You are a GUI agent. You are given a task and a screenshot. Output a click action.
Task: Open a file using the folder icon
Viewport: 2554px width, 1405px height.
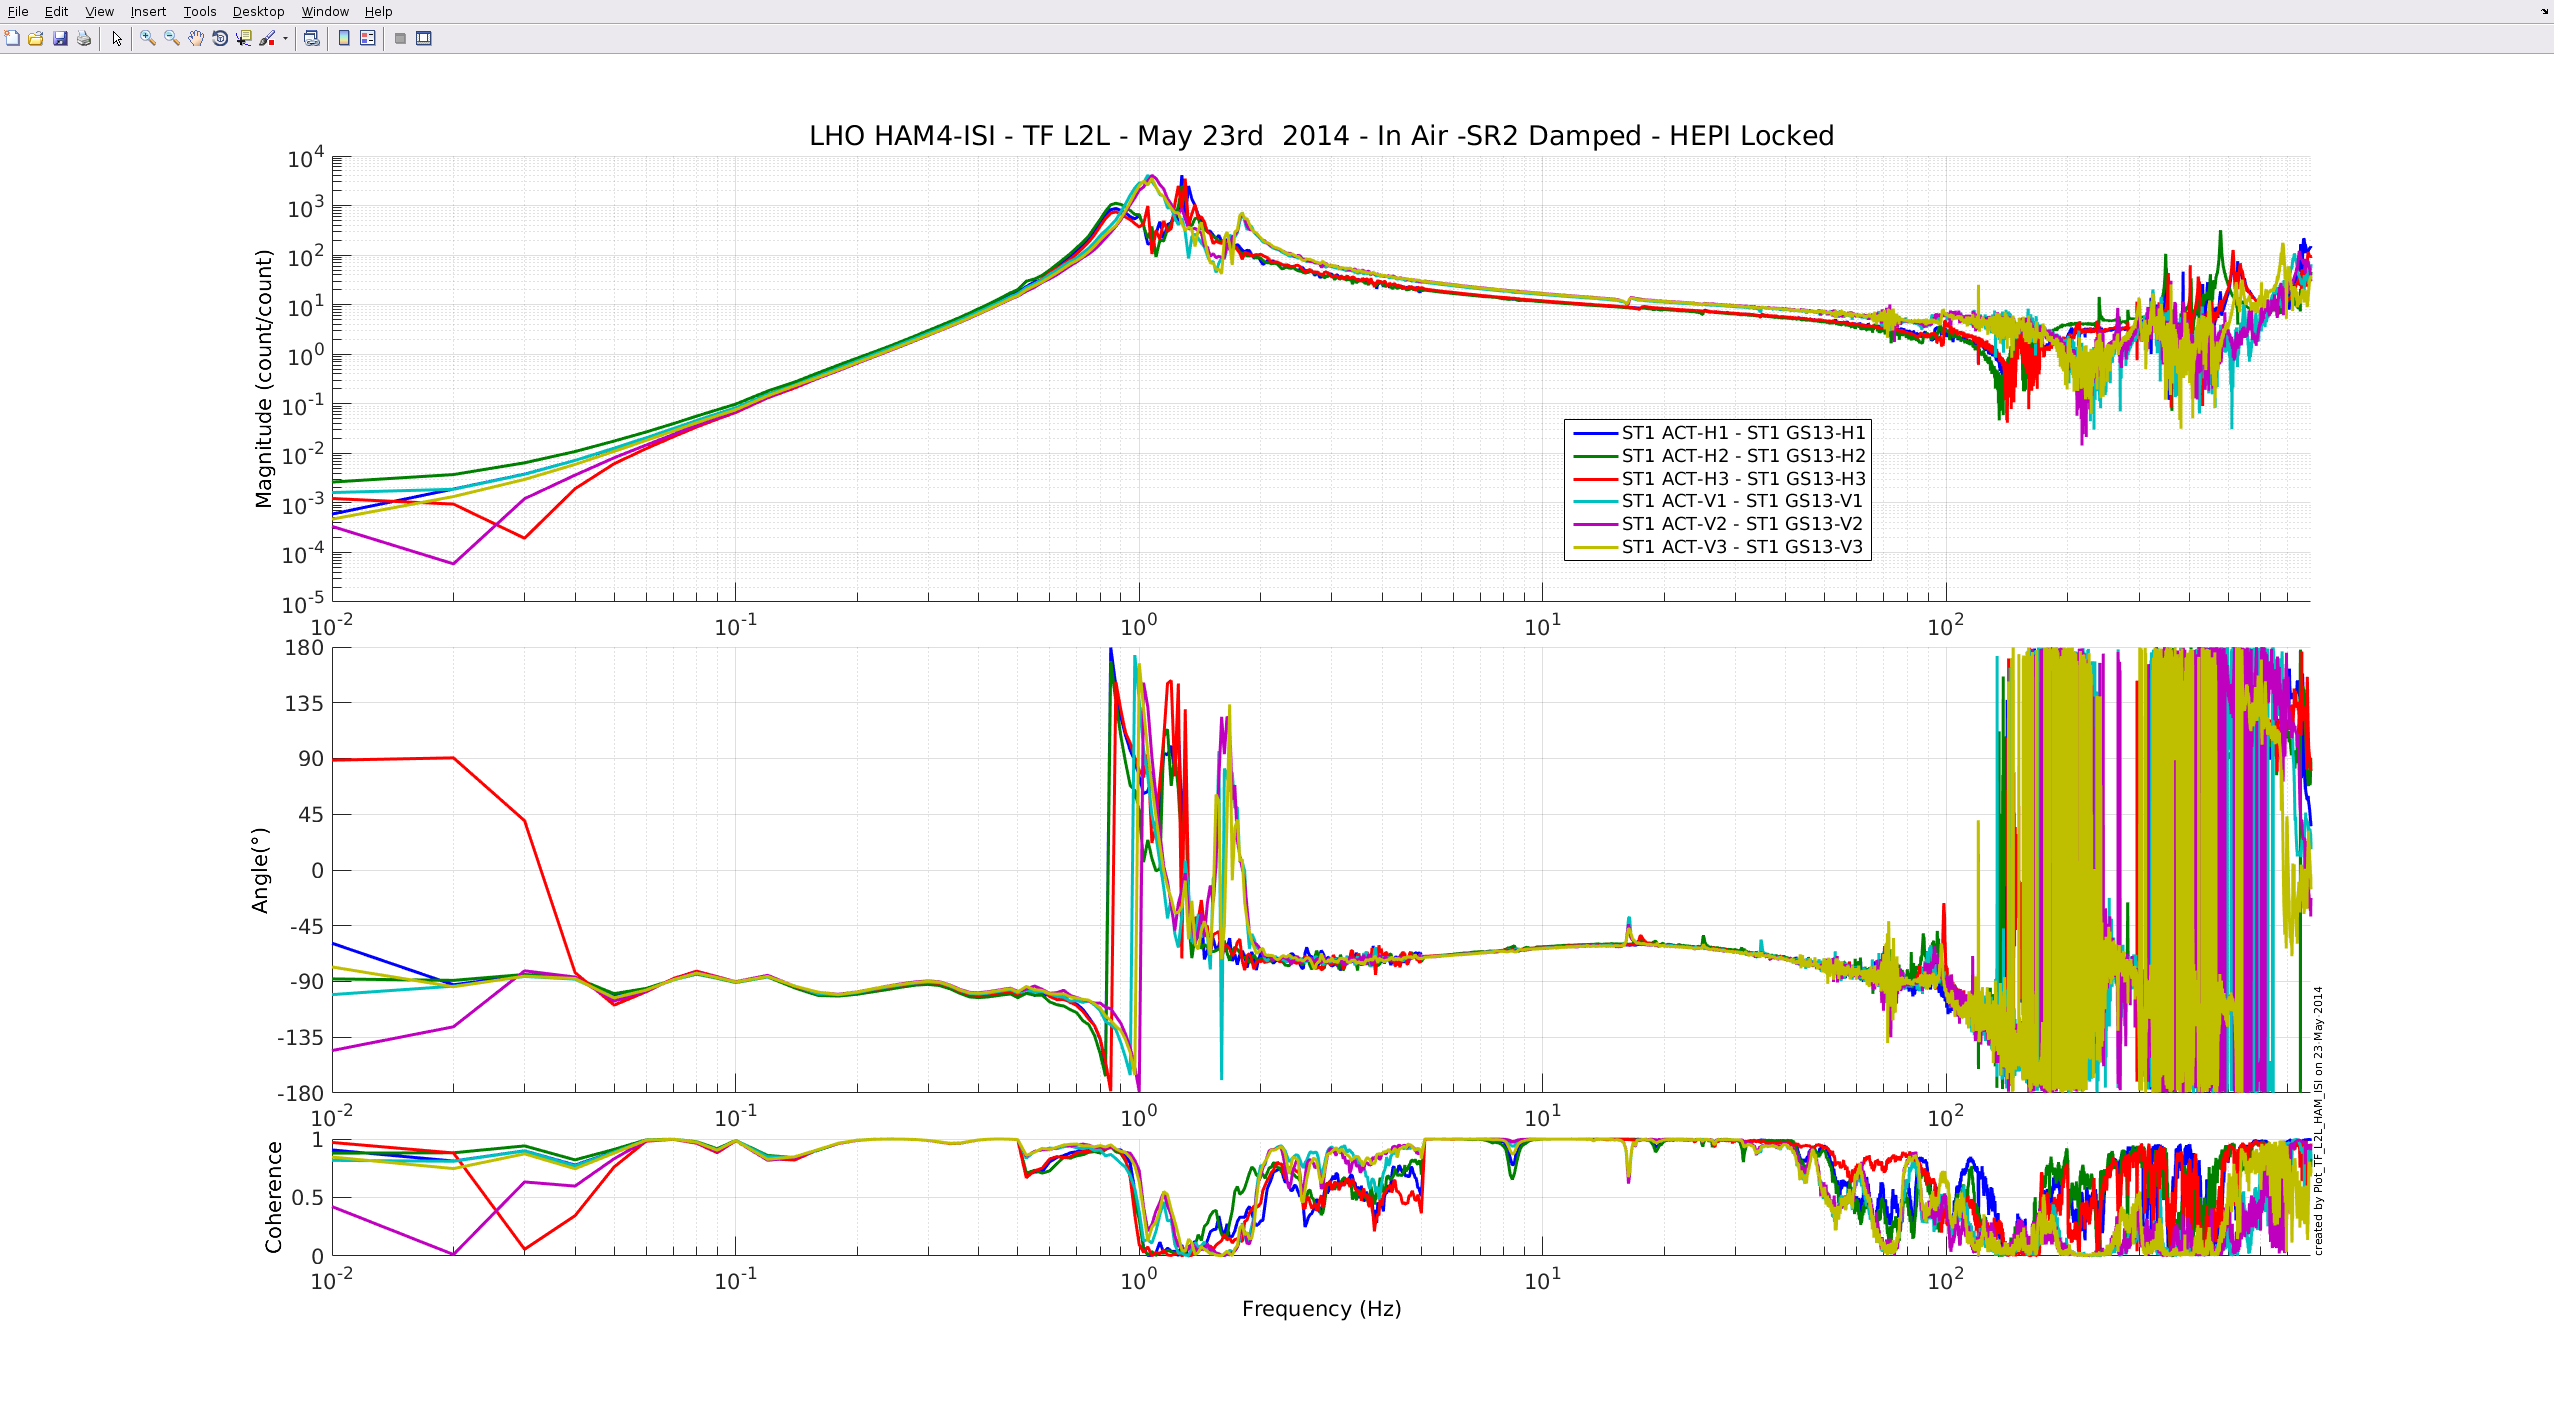click(x=36, y=38)
